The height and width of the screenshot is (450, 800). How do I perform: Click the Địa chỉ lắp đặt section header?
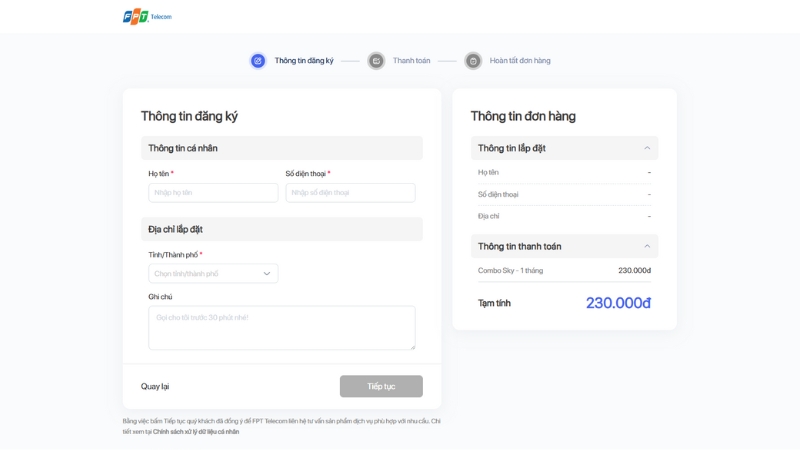(281, 229)
